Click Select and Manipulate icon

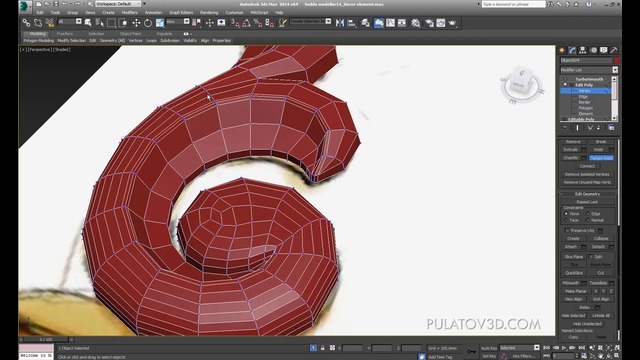(209, 23)
